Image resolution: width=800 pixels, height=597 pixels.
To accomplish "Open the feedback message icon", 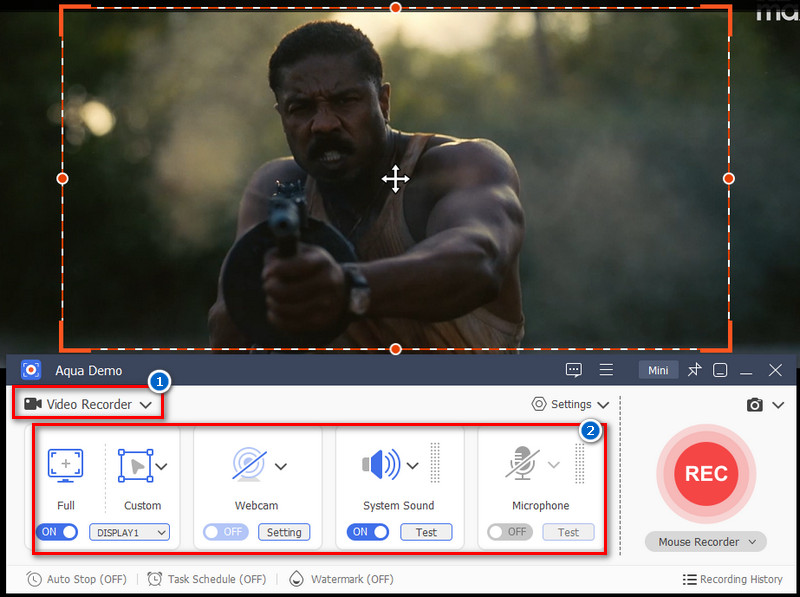I will pyautogui.click(x=573, y=369).
